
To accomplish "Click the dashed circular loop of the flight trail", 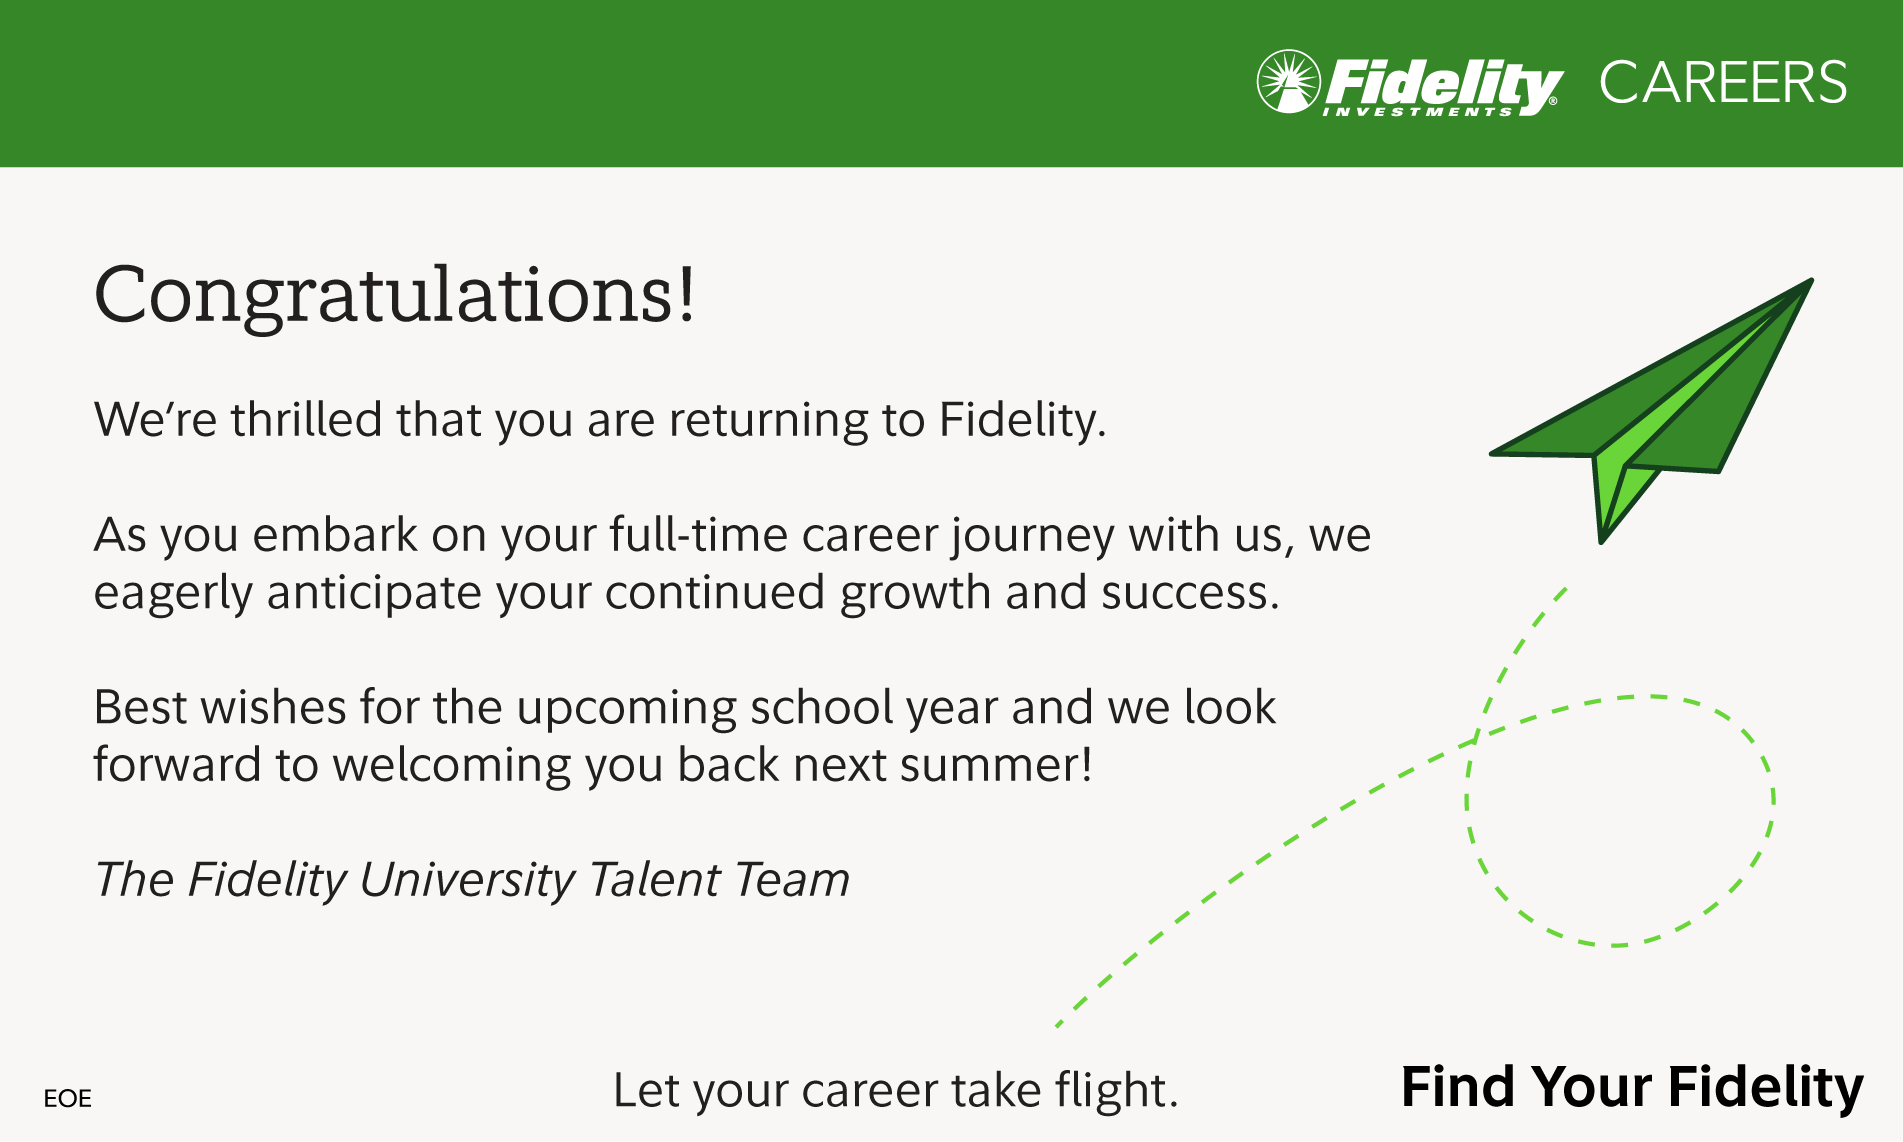I will click(1620, 820).
